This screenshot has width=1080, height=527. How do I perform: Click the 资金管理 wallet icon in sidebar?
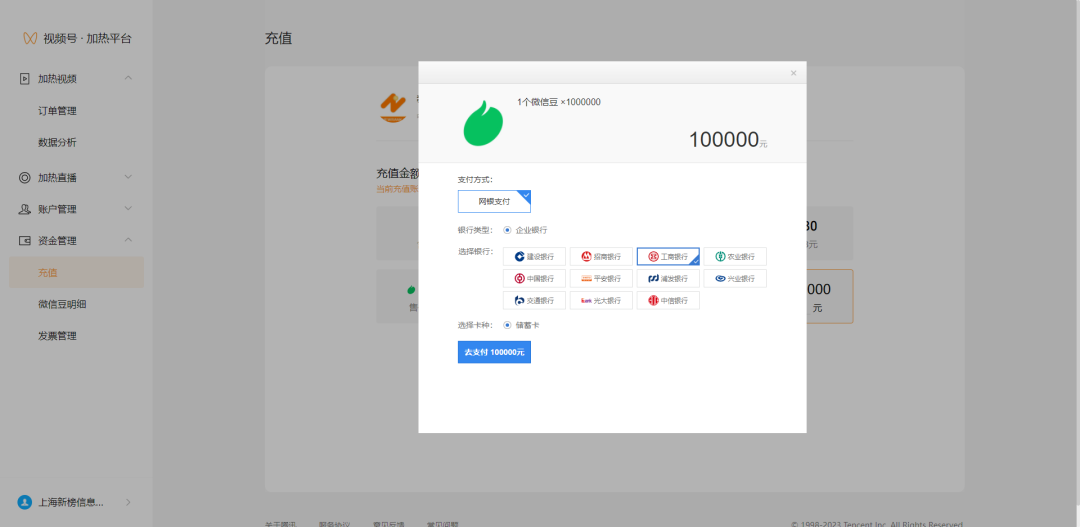25,241
